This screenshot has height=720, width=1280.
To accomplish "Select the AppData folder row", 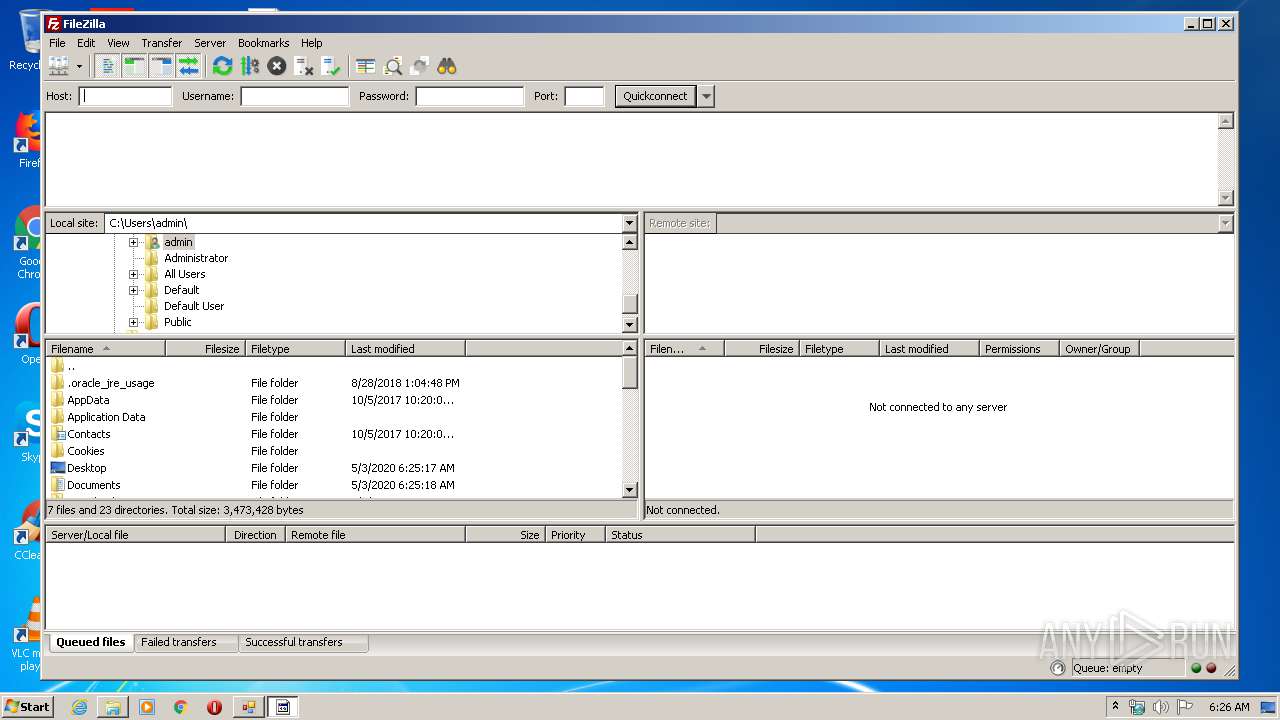I will coord(334,400).
